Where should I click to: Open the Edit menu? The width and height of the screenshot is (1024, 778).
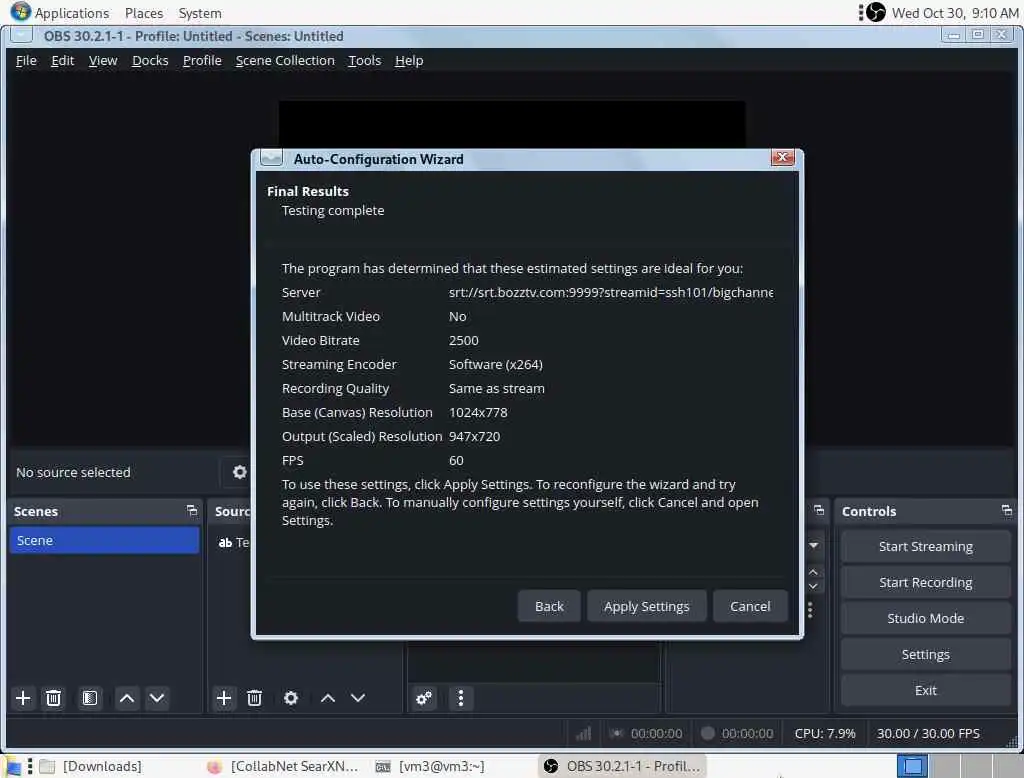(x=63, y=61)
